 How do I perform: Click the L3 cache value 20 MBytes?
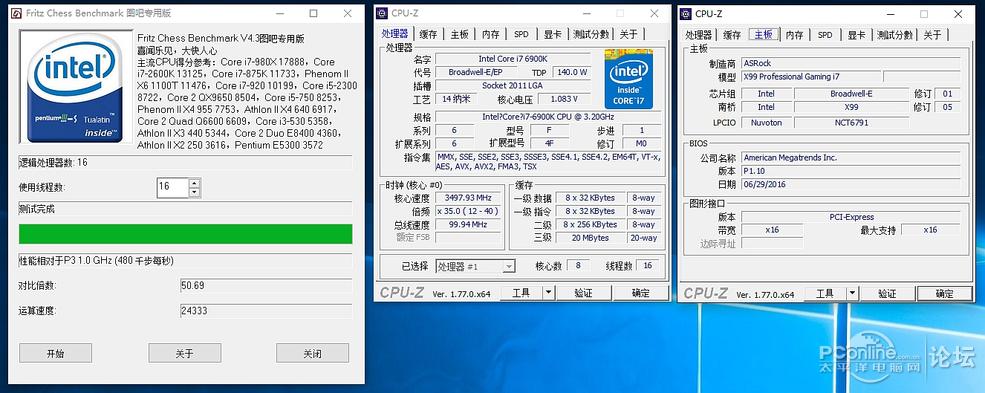[590, 238]
